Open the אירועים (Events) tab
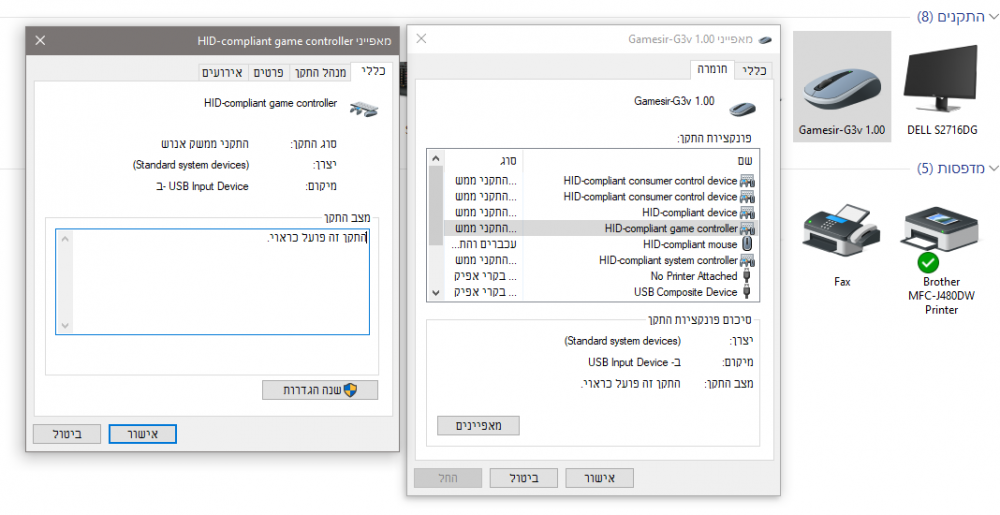The width and height of the screenshot is (1000, 515). [222, 72]
